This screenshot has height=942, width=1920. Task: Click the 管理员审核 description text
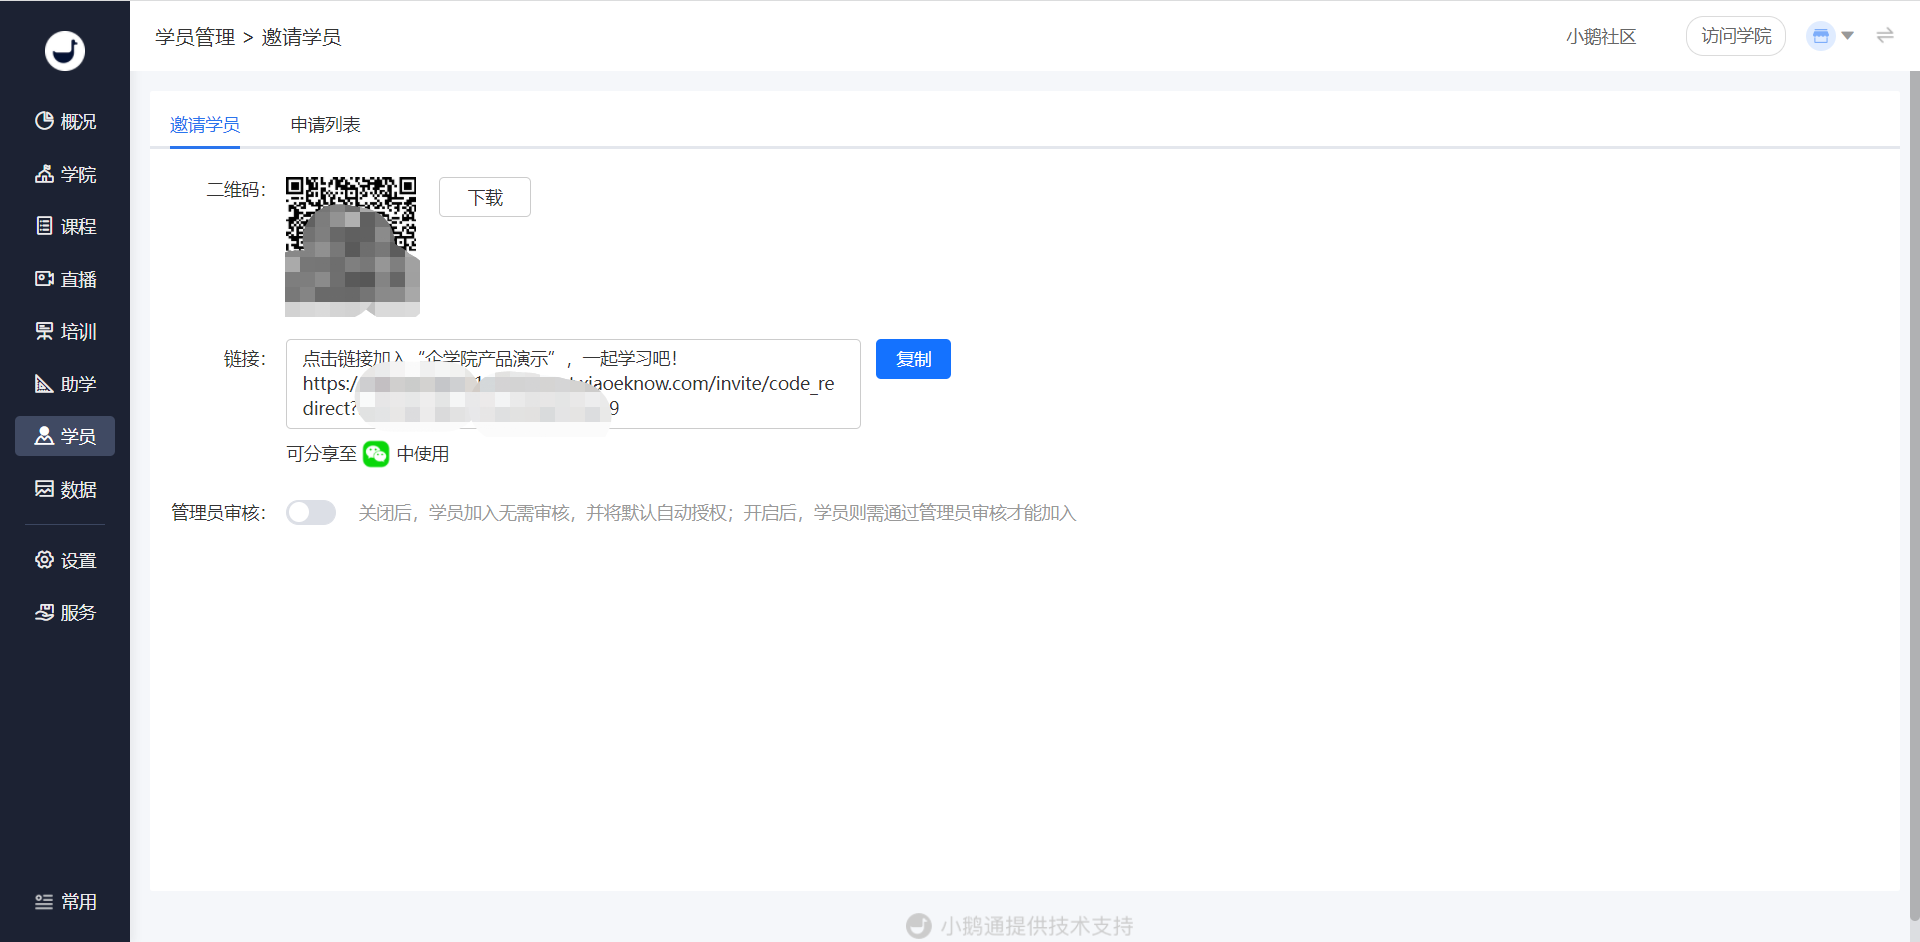717,513
